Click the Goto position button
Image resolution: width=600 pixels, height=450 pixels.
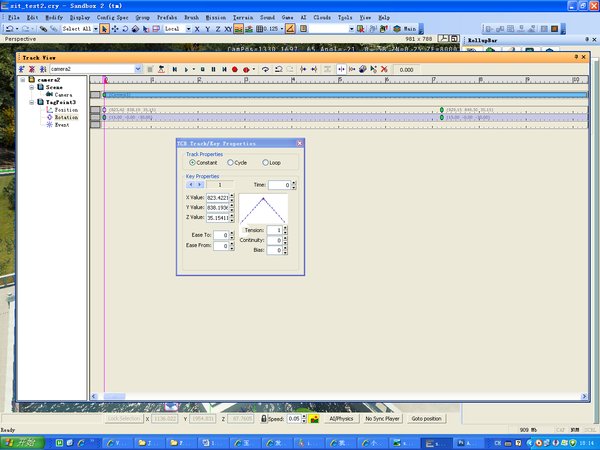tap(426, 419)
